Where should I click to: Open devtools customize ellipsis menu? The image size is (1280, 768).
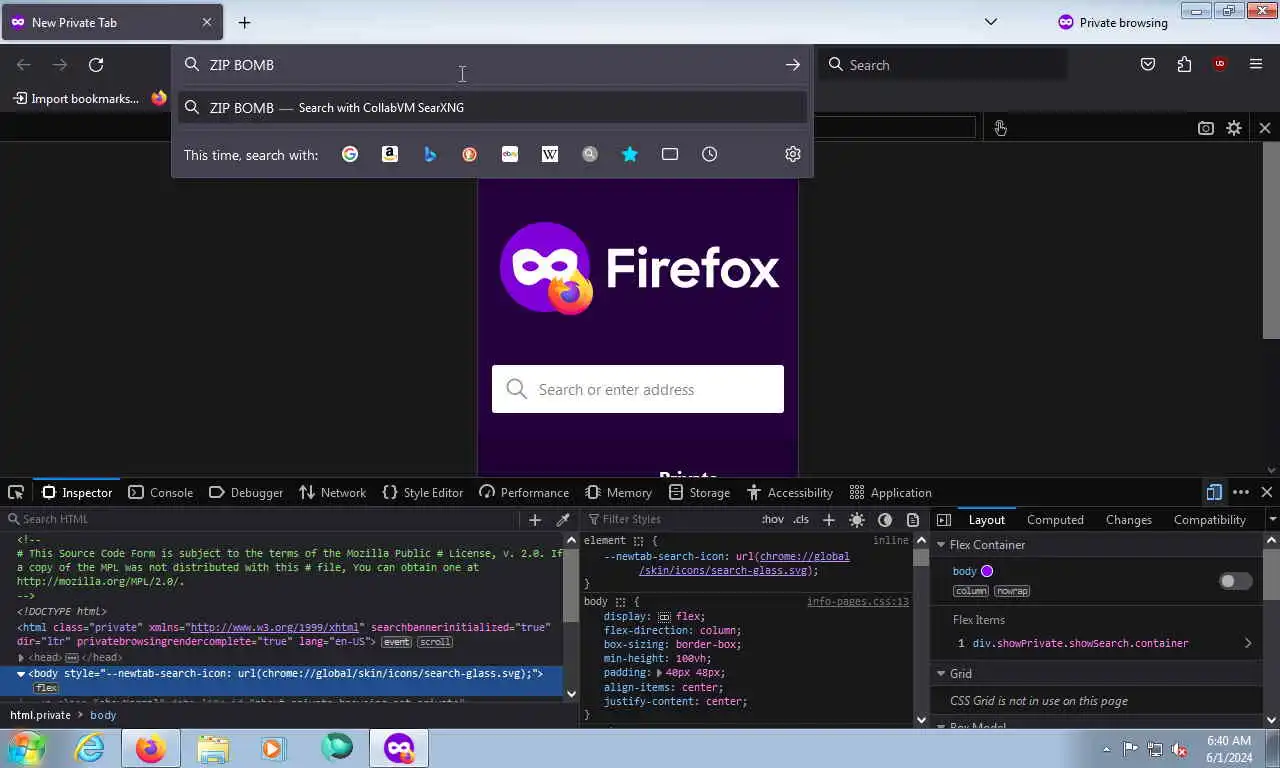pos(1241,492)
